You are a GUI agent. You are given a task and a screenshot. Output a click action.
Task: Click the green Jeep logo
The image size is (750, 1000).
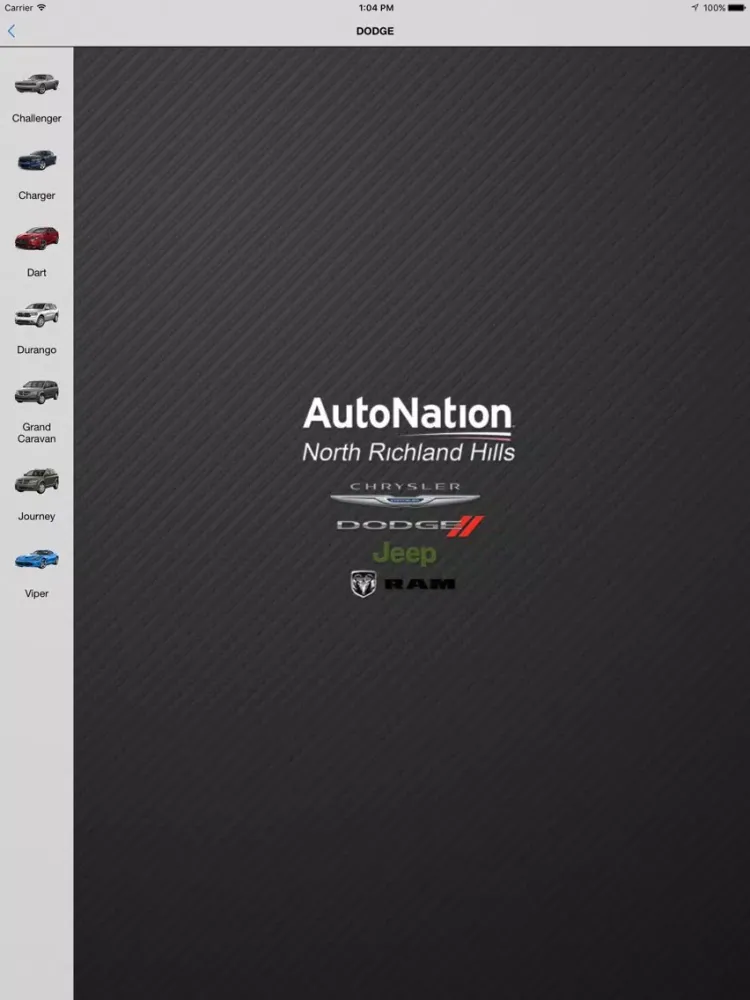[404, 554]
